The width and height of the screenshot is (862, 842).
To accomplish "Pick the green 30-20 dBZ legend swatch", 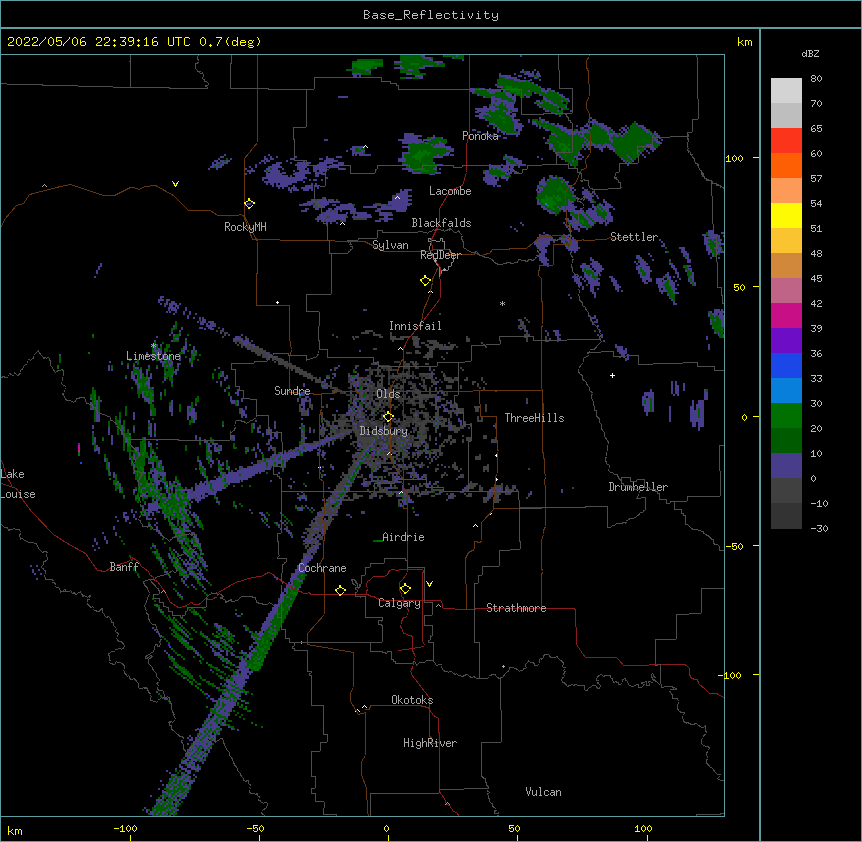I will click(786, 416).
